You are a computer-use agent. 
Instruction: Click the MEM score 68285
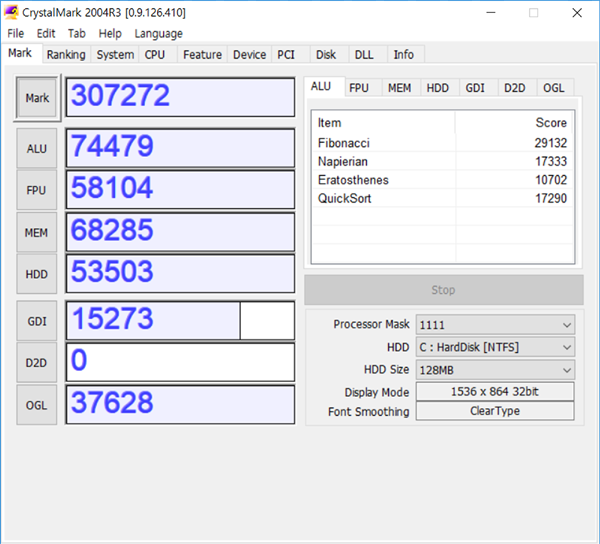pos(180,232)
